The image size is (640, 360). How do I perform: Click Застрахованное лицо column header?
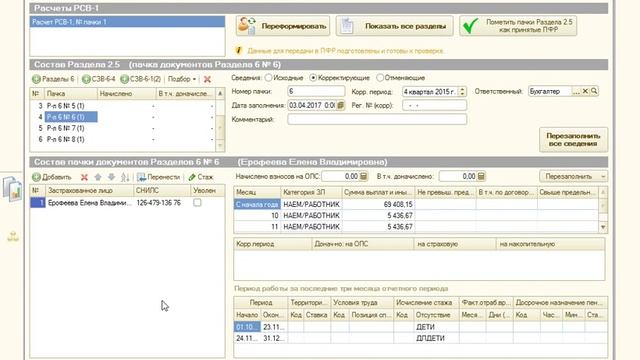[89, 191]
